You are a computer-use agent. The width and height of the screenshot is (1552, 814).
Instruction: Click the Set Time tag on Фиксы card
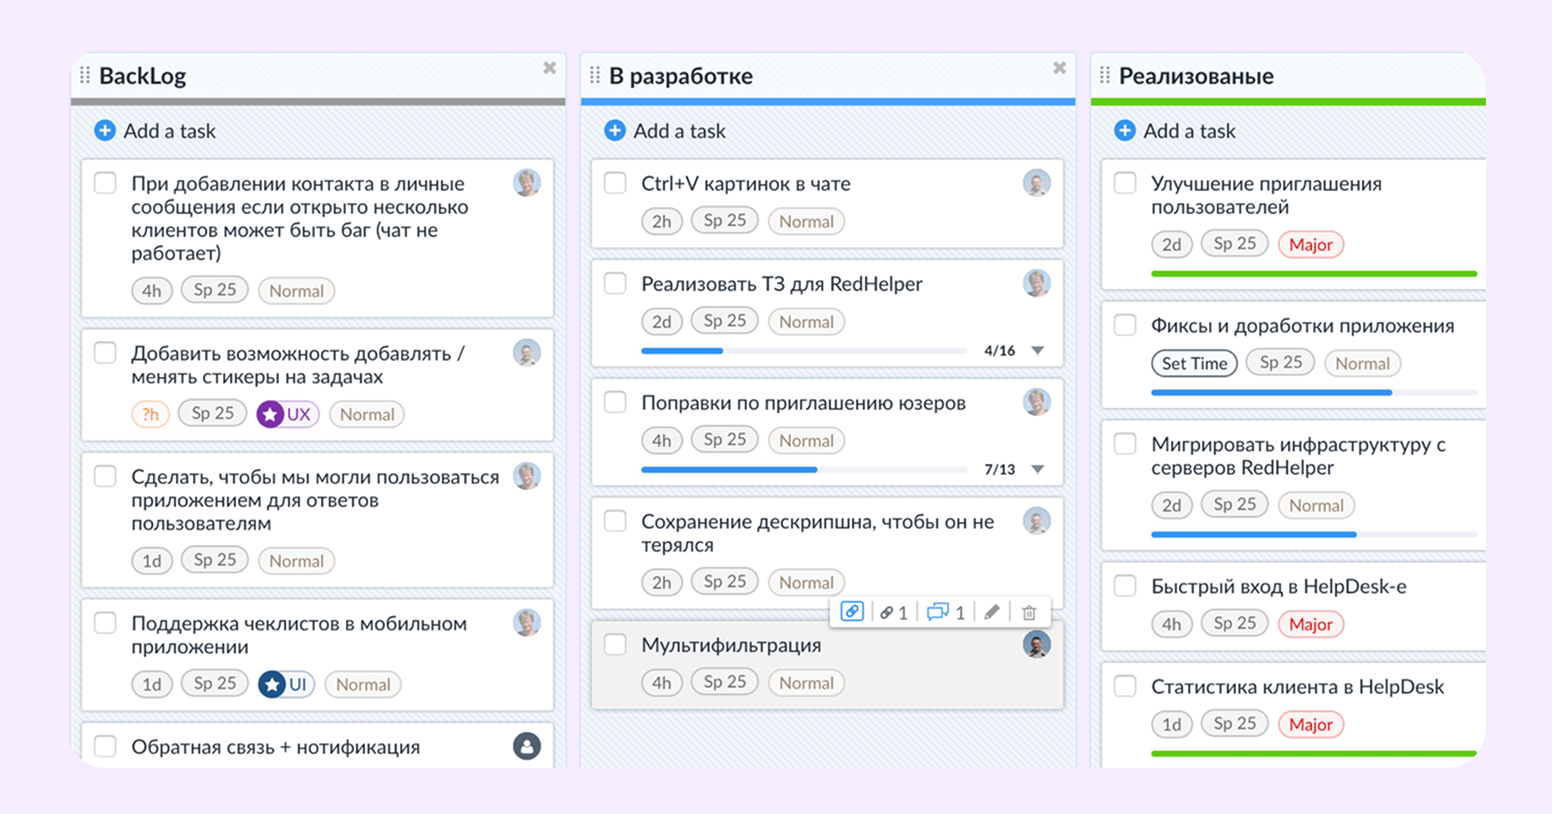(1194, 363)
